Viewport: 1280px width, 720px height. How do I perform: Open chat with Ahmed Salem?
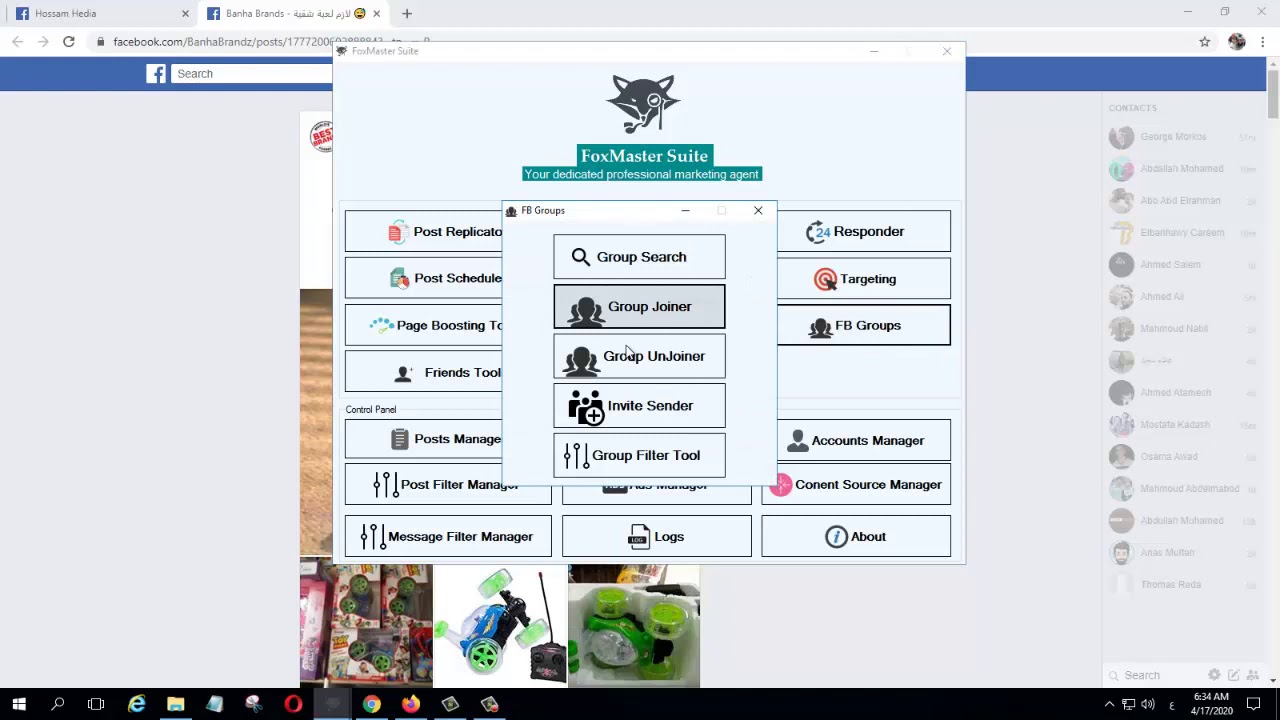click(x=1182, y=265)
